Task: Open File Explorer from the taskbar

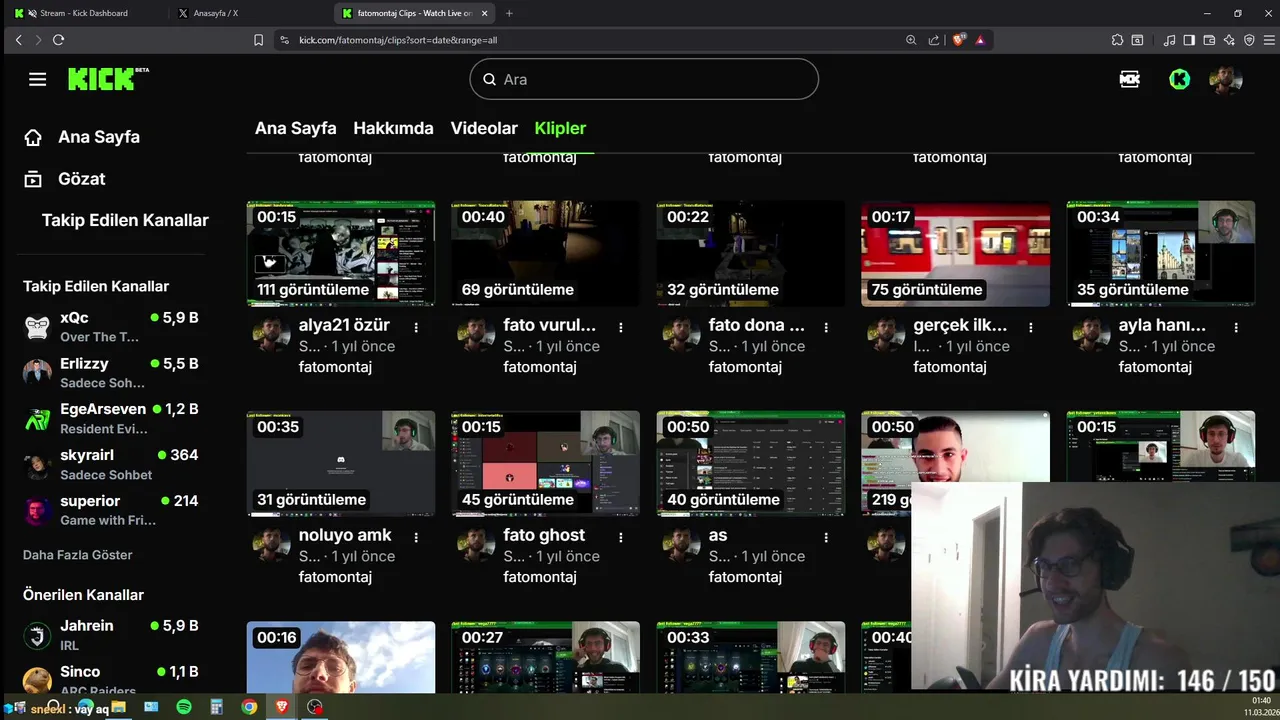Action: tap(118, 707)
